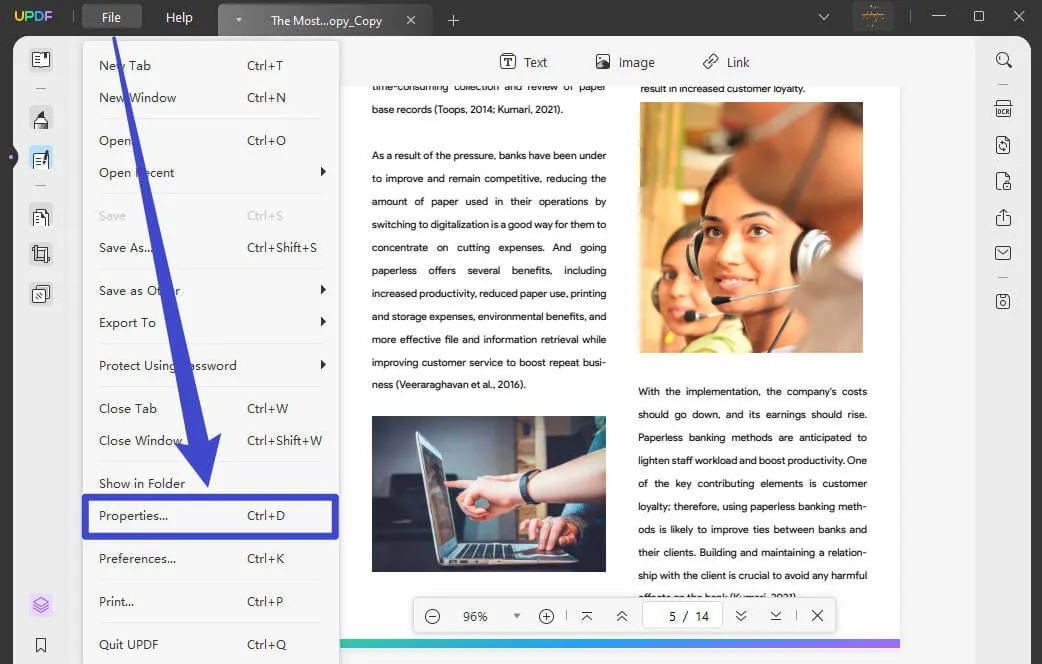This screenshot has height=664, width=1042.
Task: Choose Close Window menu entry
Action: pos(211,441)
